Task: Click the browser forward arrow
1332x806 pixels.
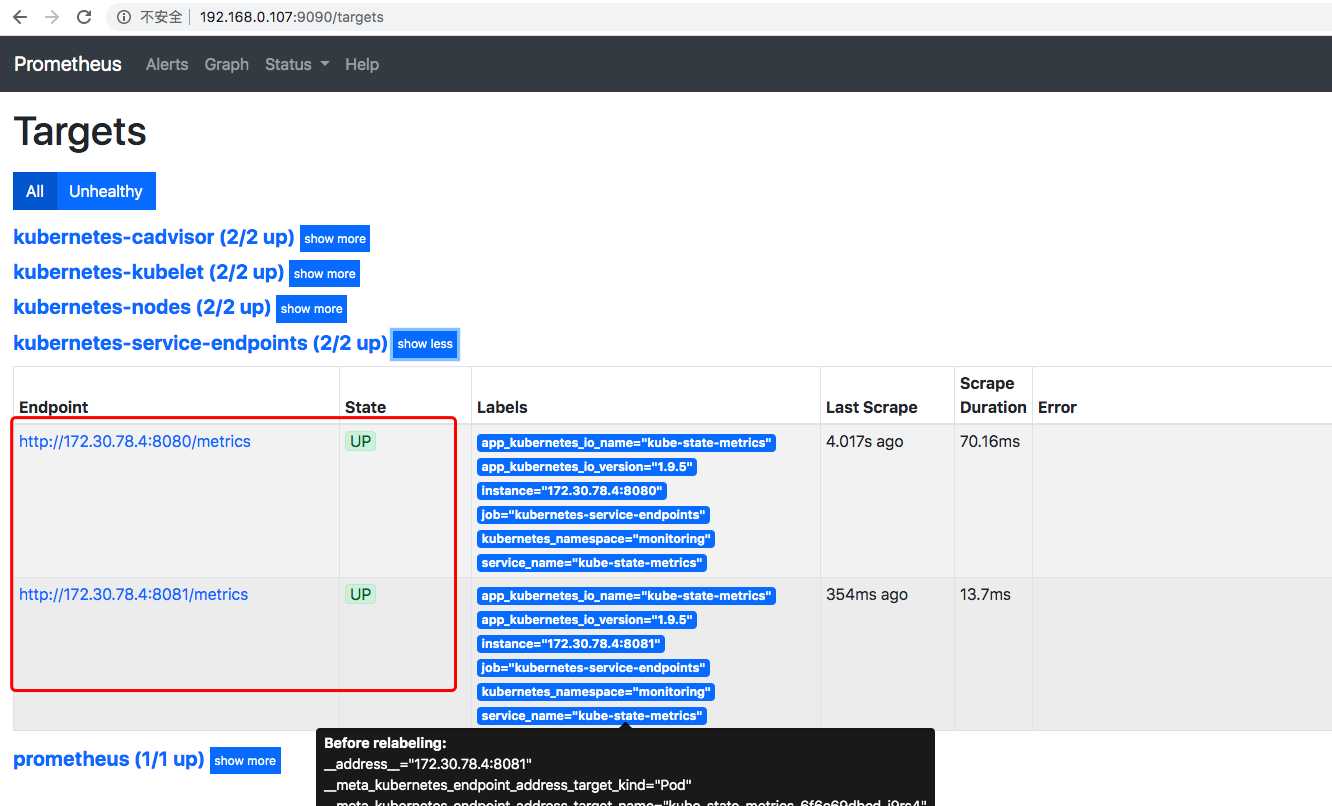Action: pyautogui.click(x=52, y=17)
